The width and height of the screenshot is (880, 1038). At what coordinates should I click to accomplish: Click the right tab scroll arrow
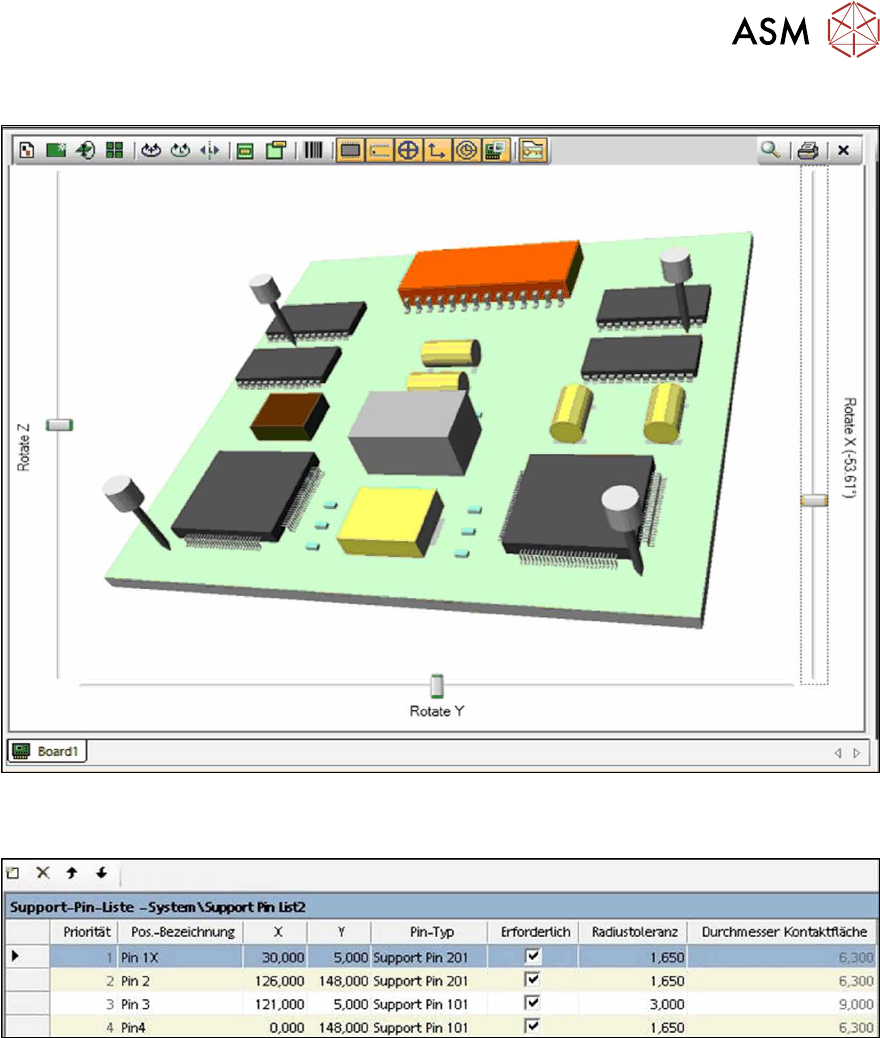click(x=857, y=753)
